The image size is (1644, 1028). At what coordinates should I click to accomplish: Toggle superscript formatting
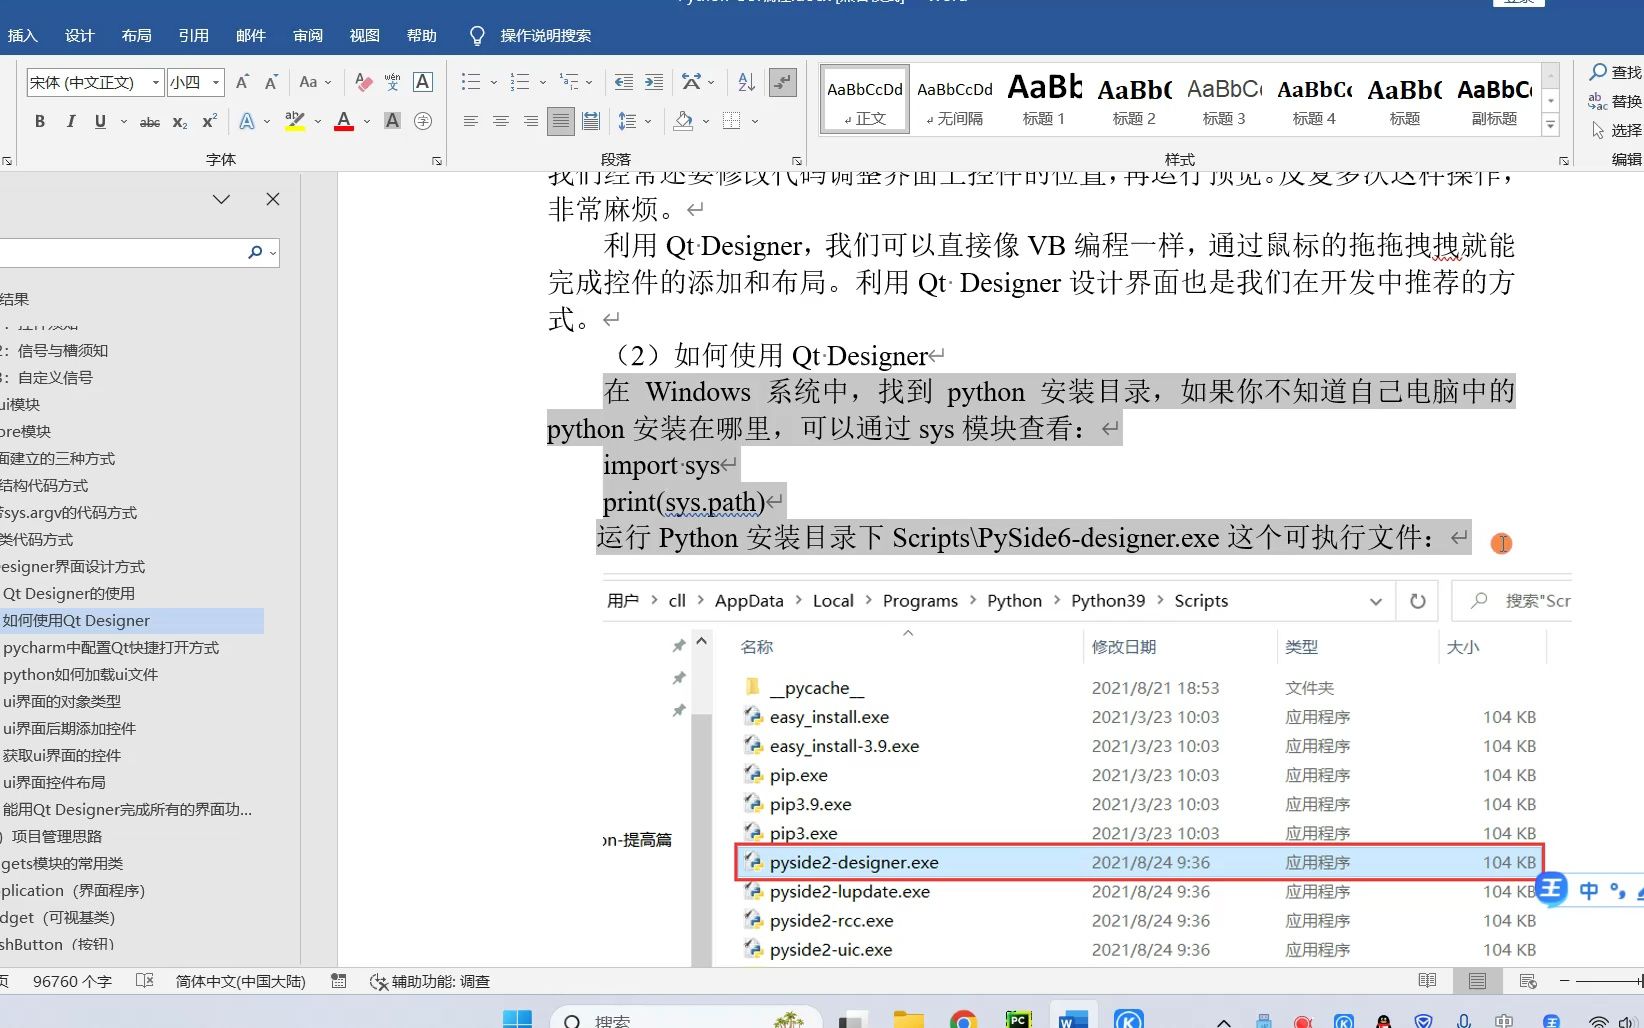(209, 121)
